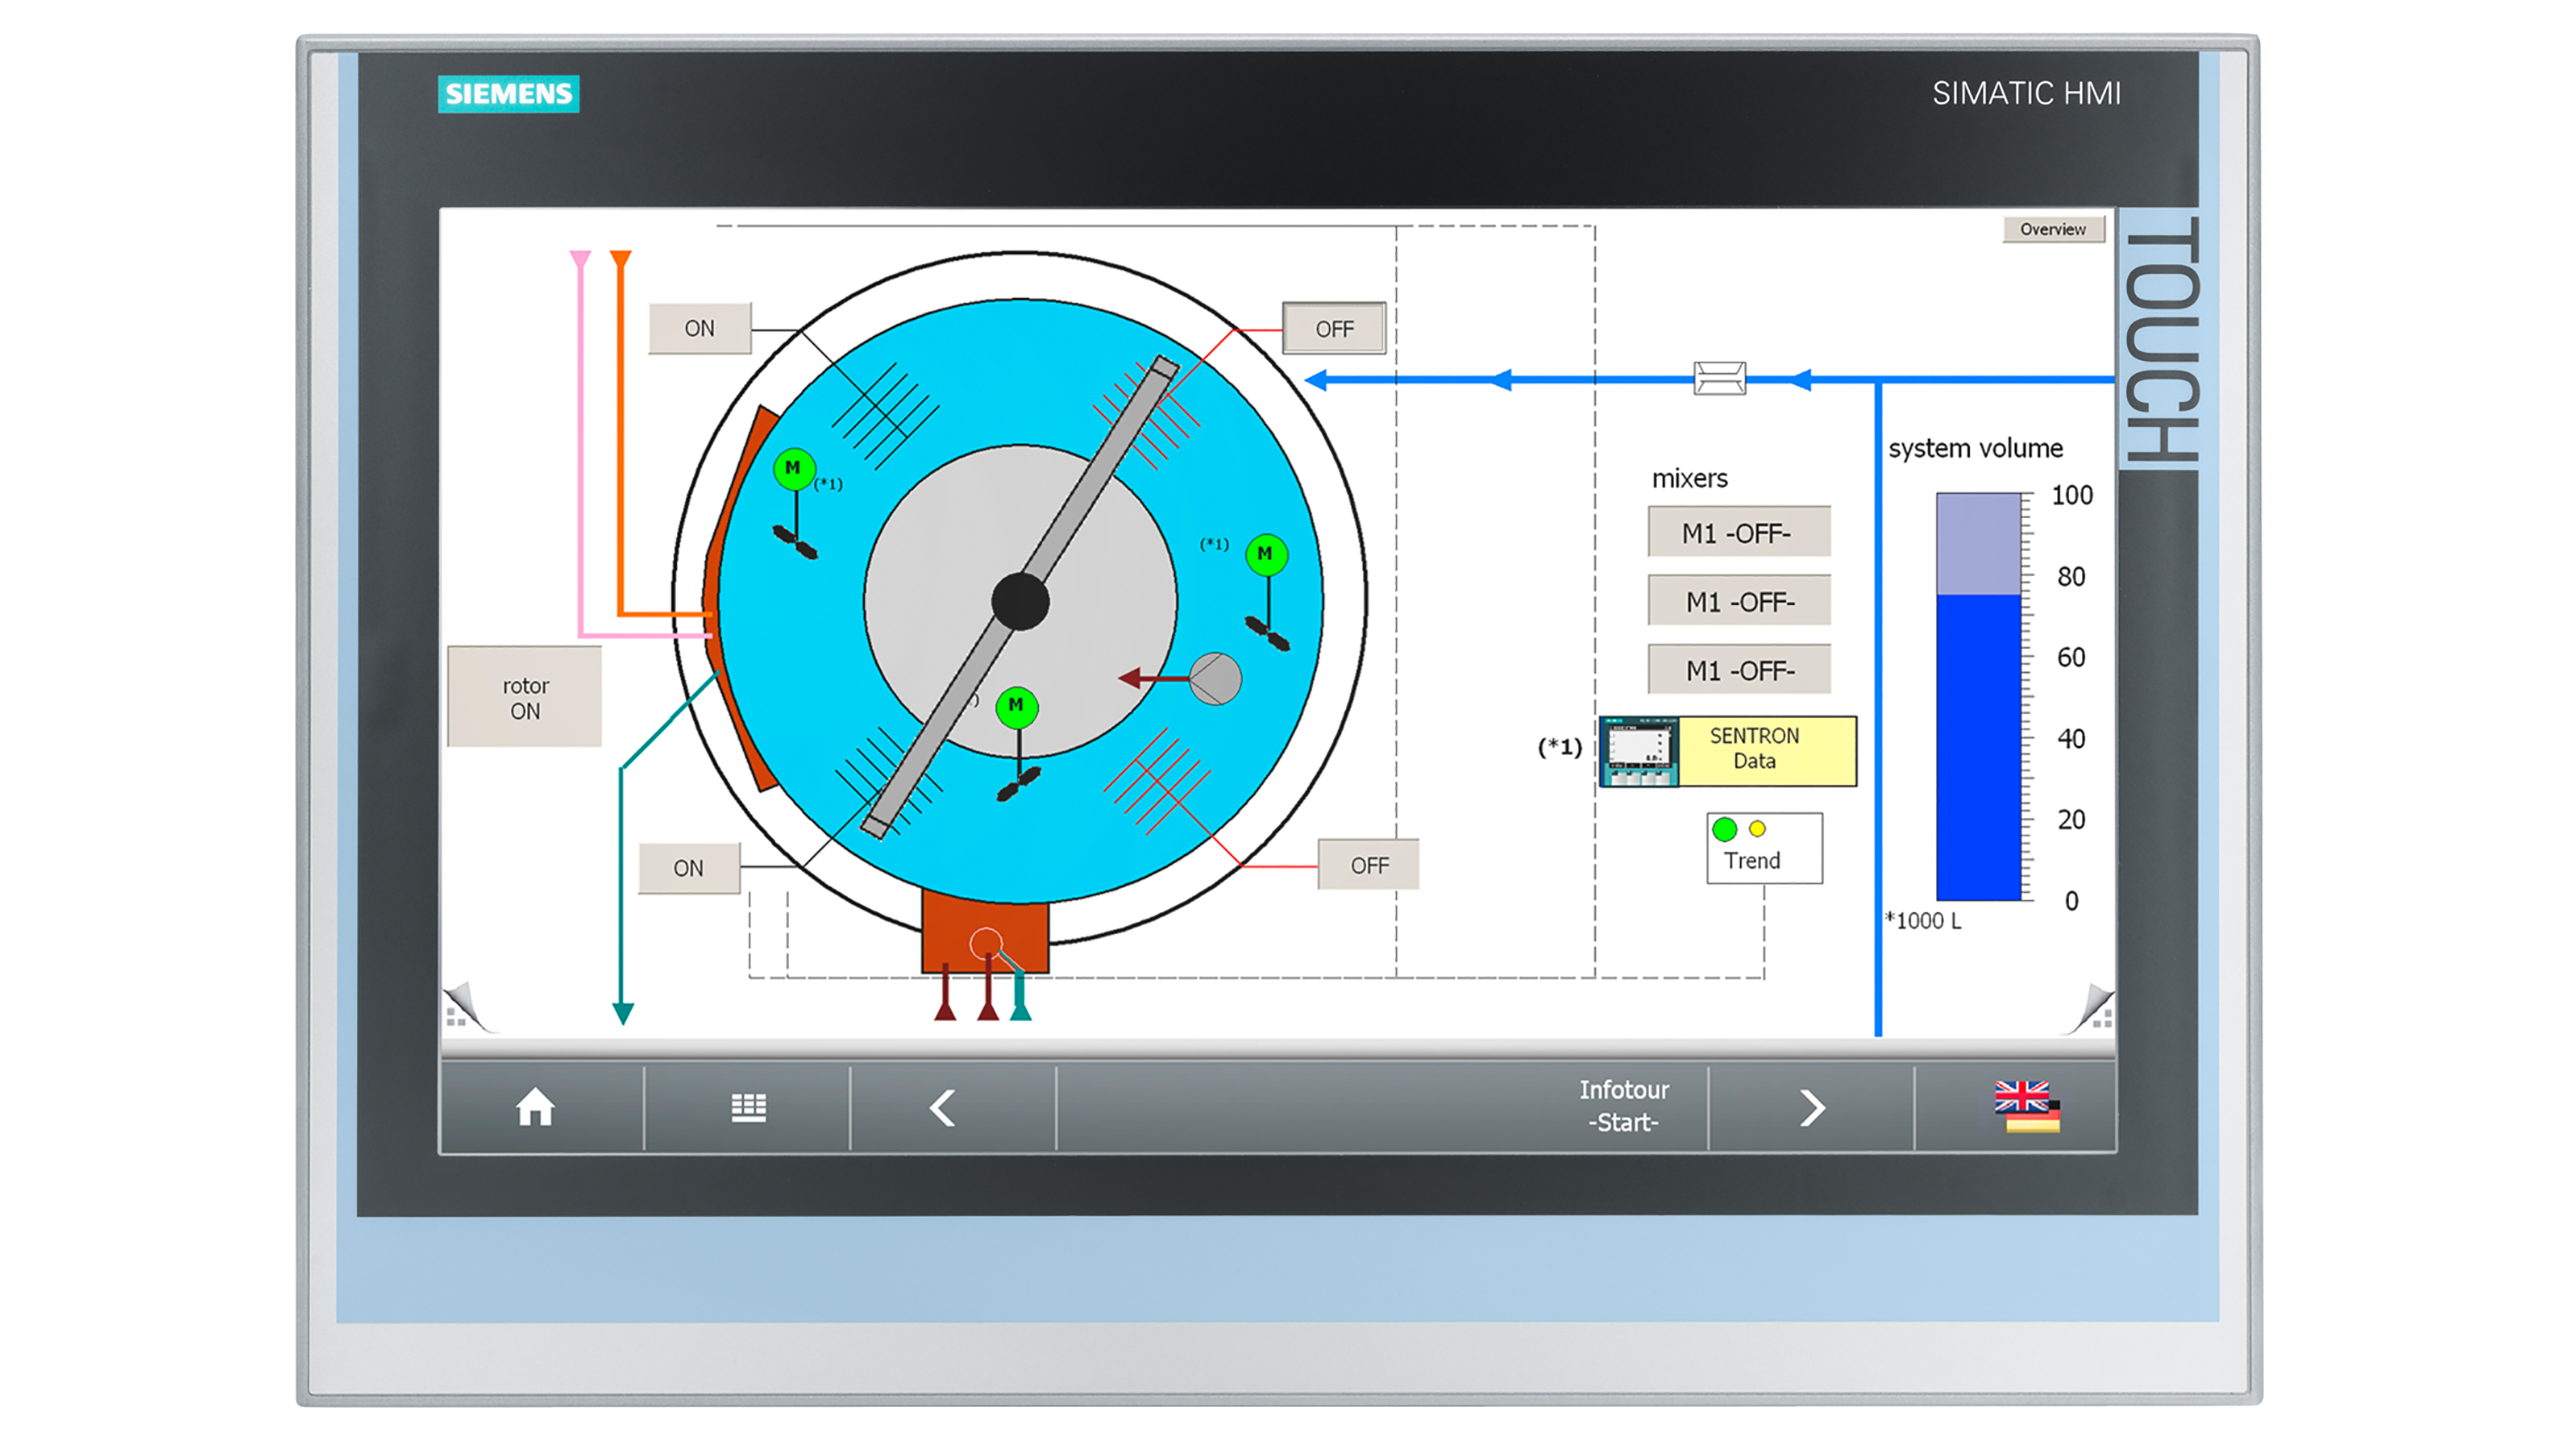Image resolution: width=2560 pixels, height=1440 pixels.
Task: Toggle the rotor ON button
Action: pos(525,697)
